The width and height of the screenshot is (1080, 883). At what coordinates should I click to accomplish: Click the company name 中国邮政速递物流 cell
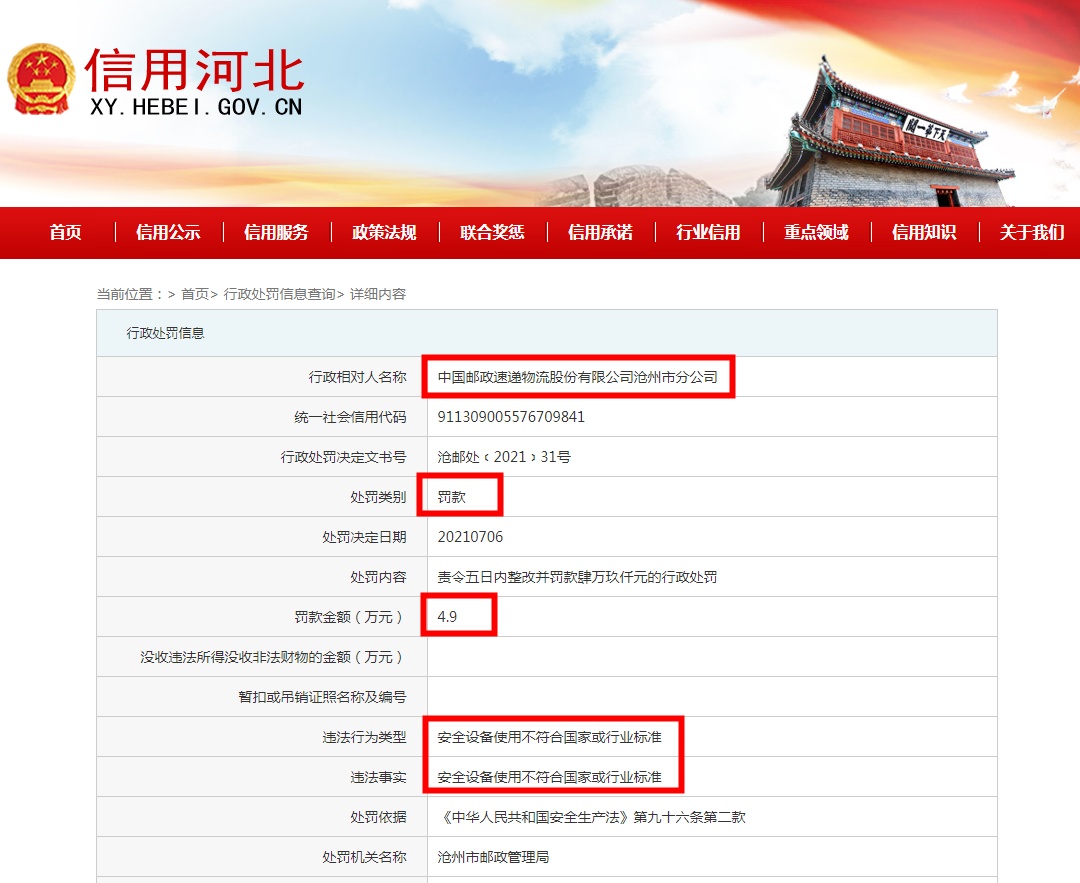[x=578, y=377]
